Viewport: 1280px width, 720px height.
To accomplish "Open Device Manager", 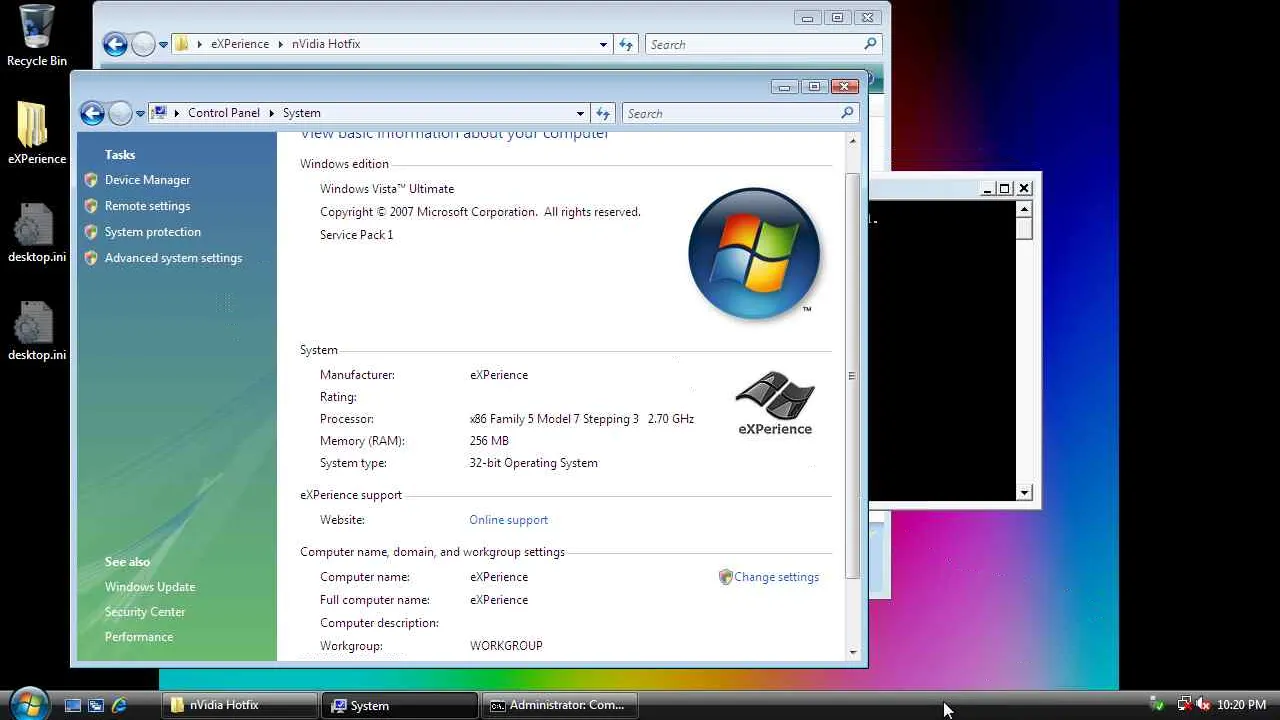I will (x=147, y=180).
